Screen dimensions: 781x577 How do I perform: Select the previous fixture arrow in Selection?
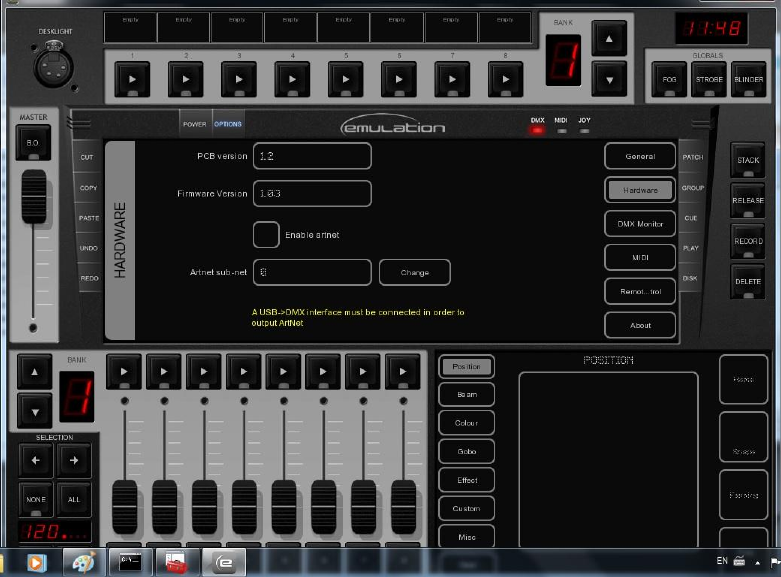(36, 460)
